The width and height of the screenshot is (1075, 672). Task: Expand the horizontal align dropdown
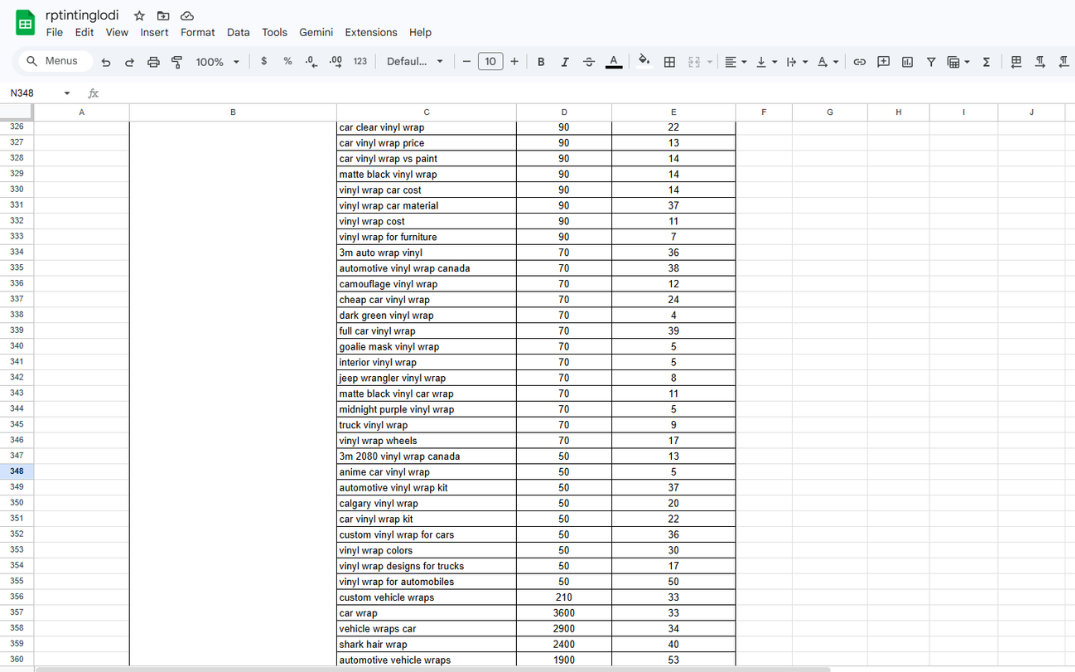(735, 62)
